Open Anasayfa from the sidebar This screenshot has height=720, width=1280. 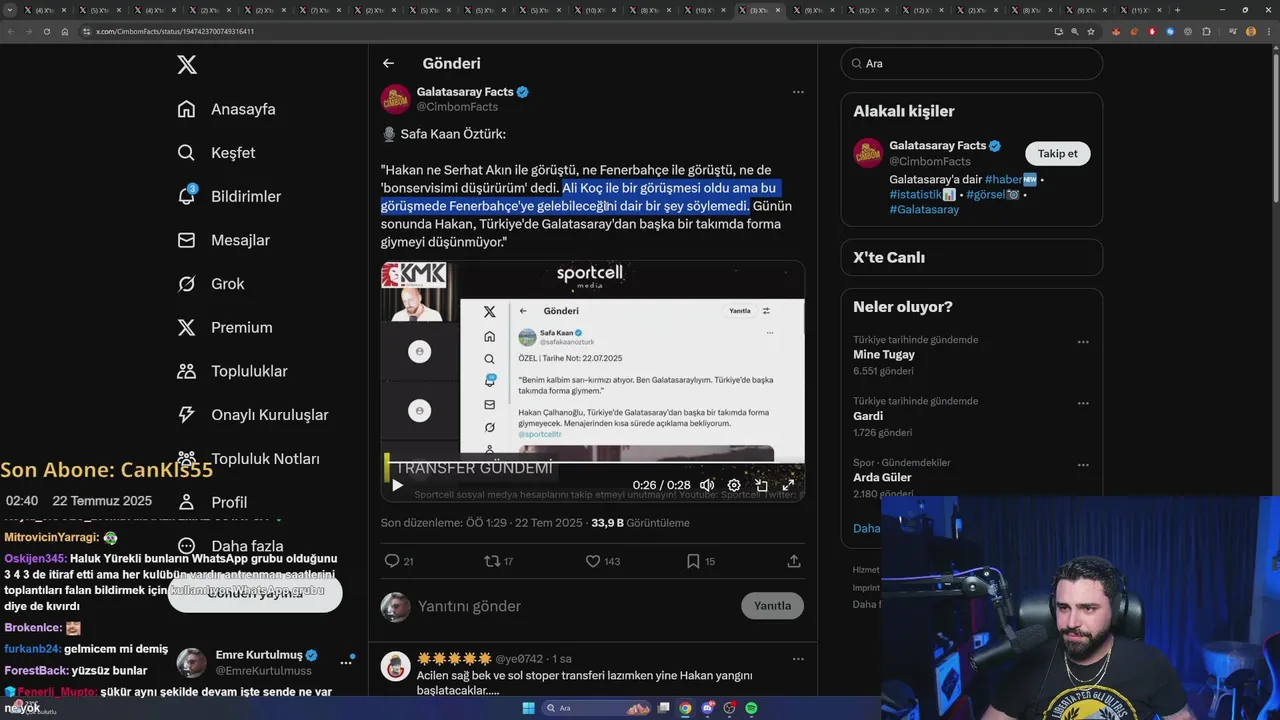tap(226, 109)
